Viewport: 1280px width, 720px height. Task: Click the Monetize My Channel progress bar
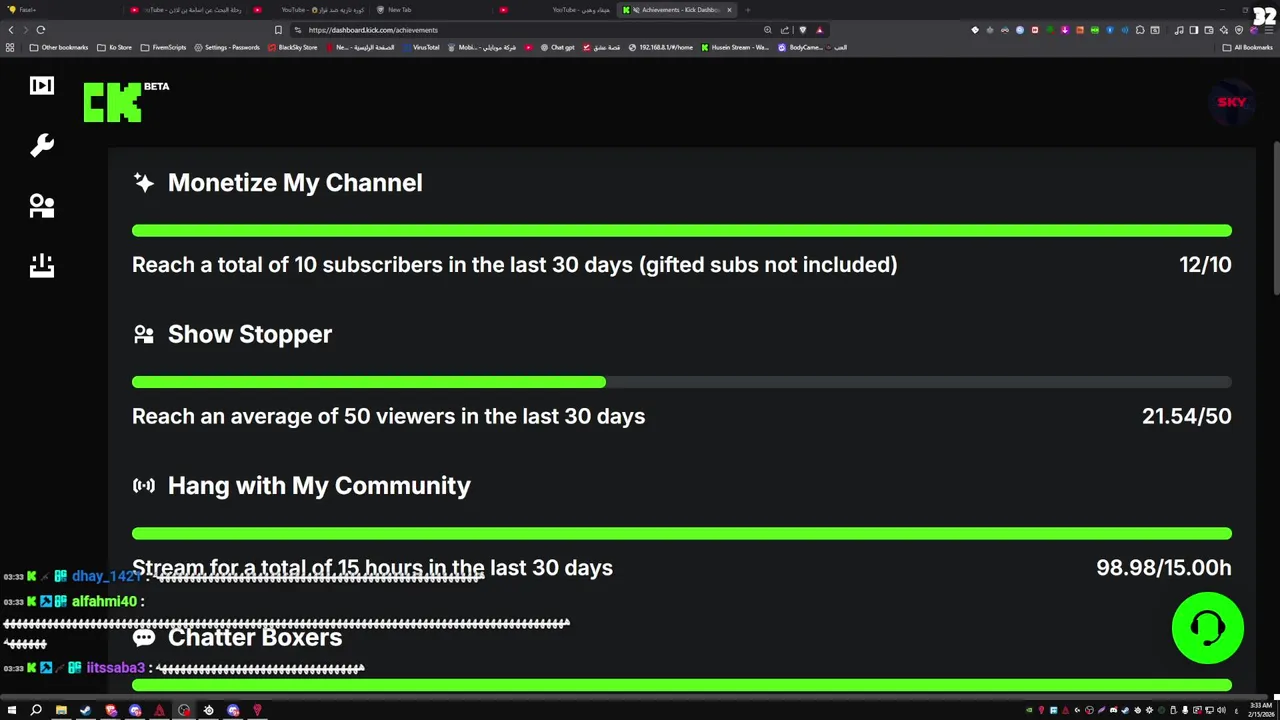[x=682, y=231]
